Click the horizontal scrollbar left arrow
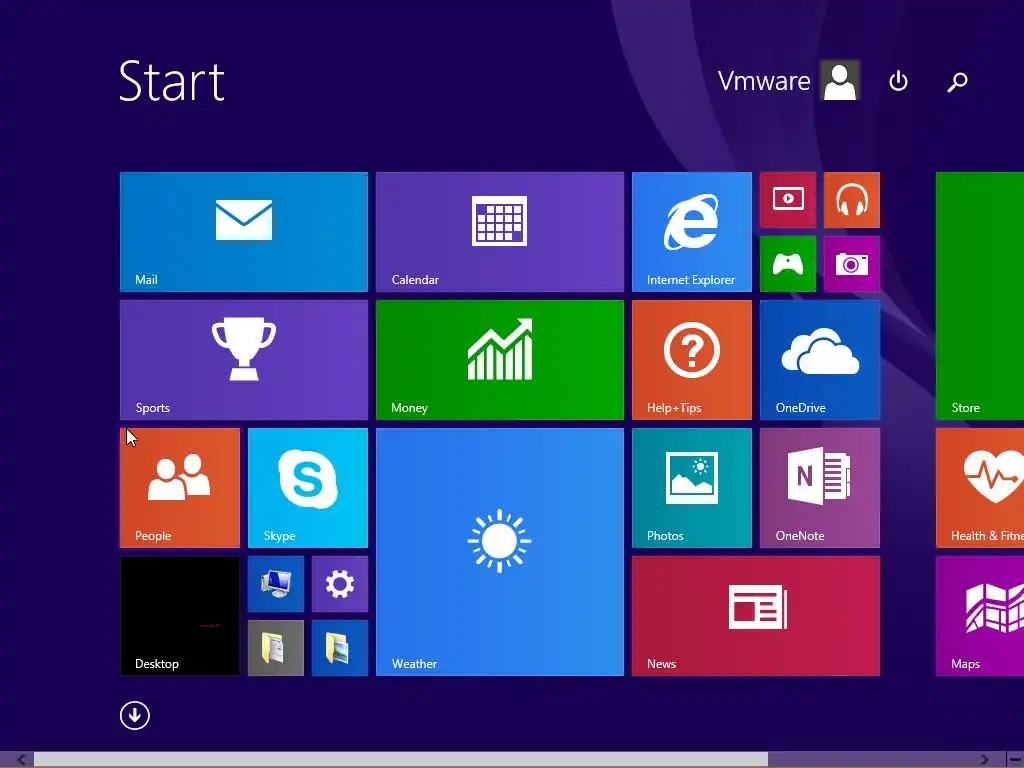The width and height of the screenshot is (1024, 768). point(22,760)
